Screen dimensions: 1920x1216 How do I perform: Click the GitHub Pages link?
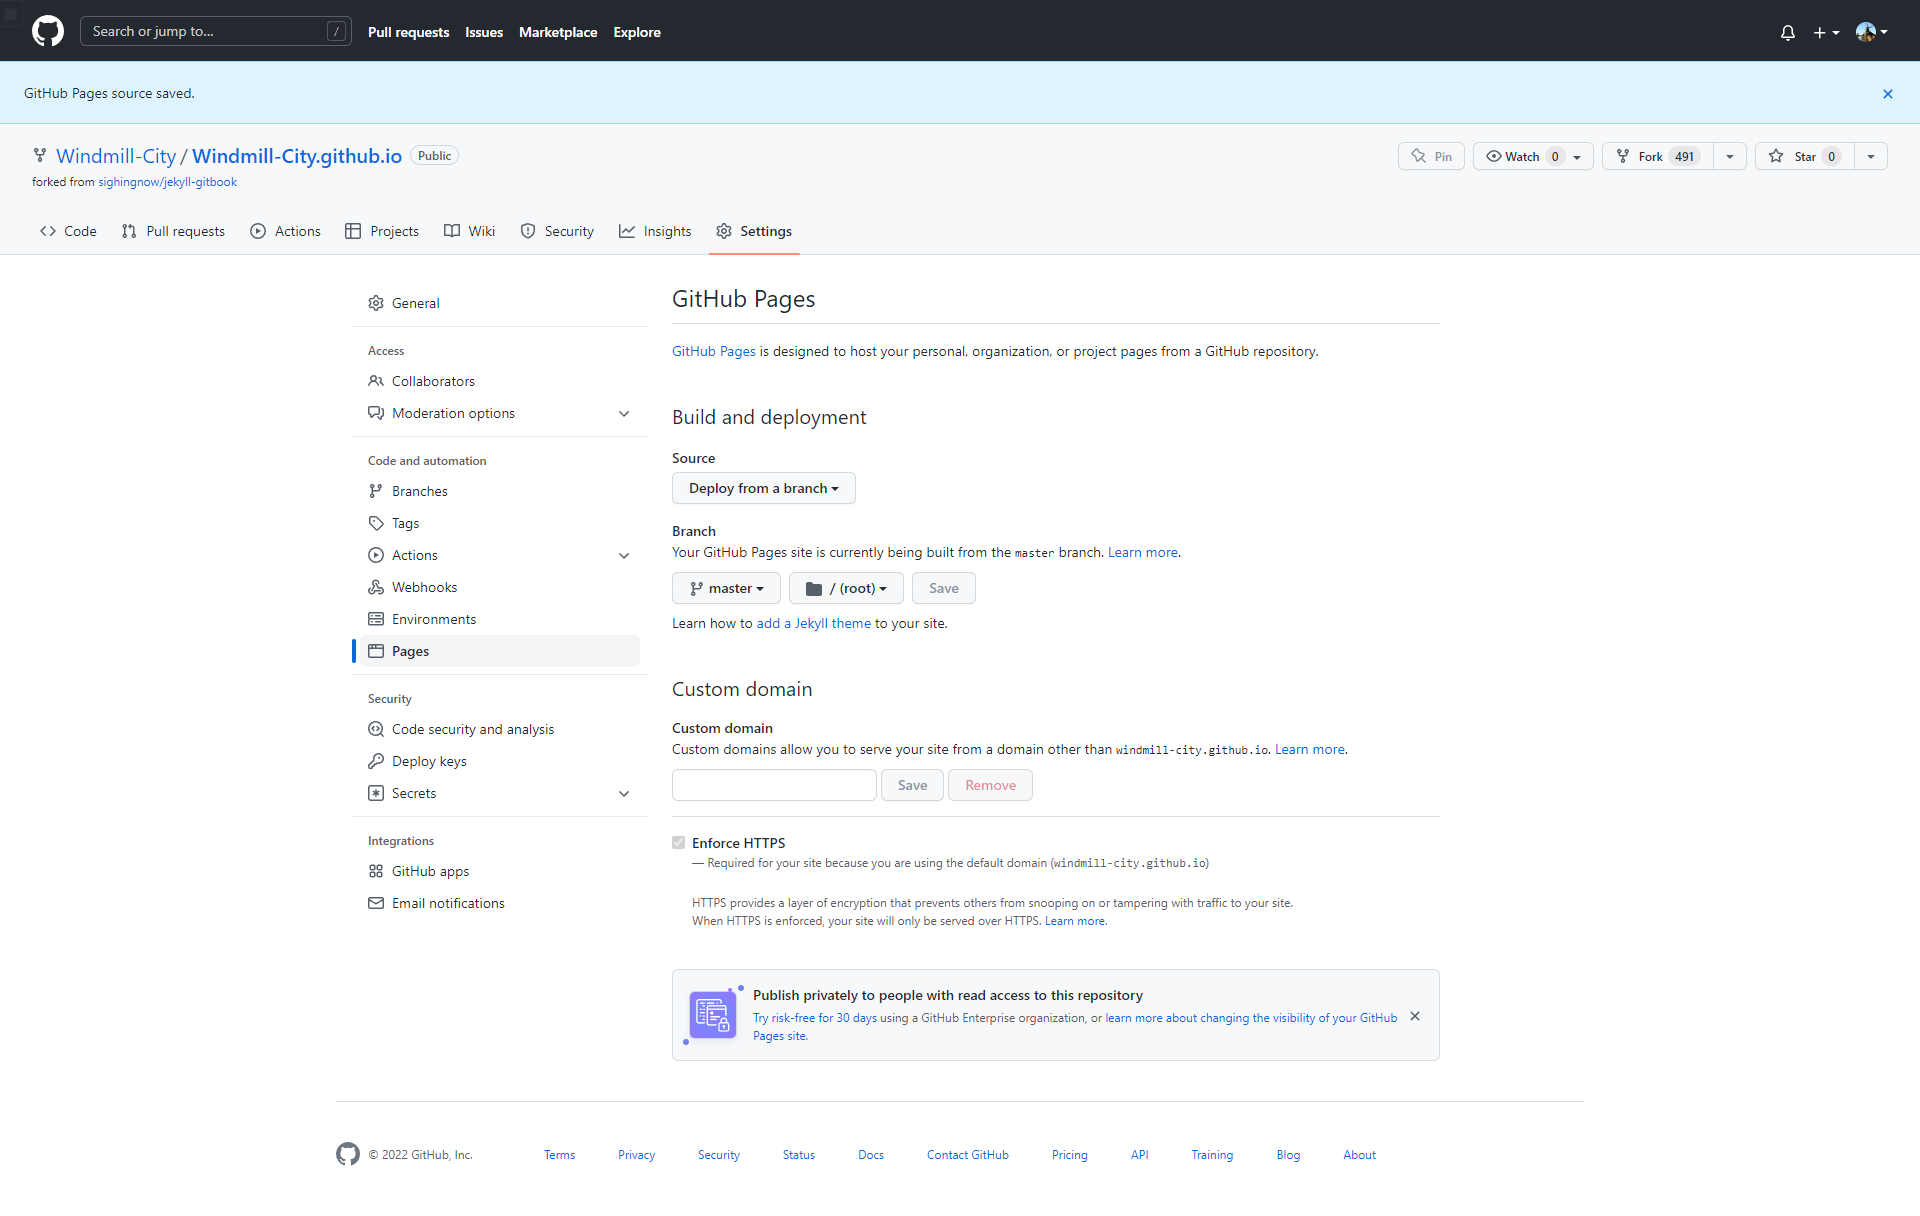tap(714, 351)
